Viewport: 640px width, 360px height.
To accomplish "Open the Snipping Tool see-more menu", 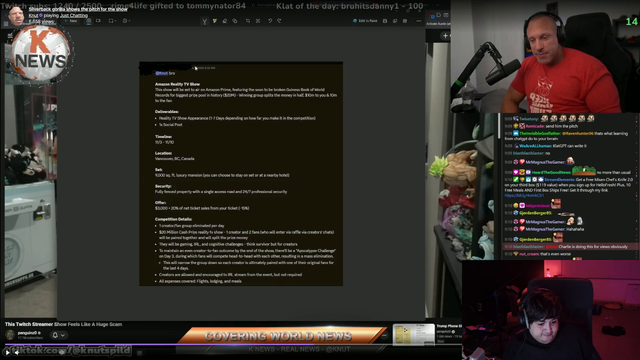I will coord(418,21).
